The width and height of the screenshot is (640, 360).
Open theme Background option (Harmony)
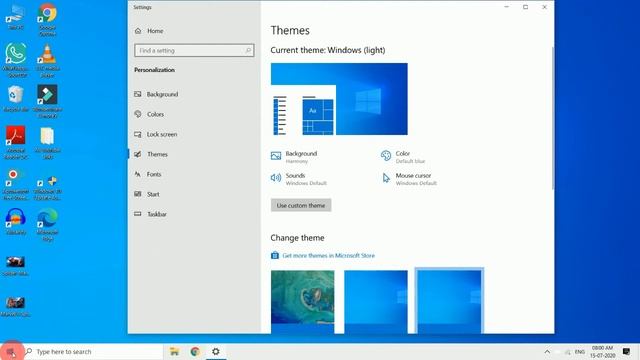pos(294,157)
